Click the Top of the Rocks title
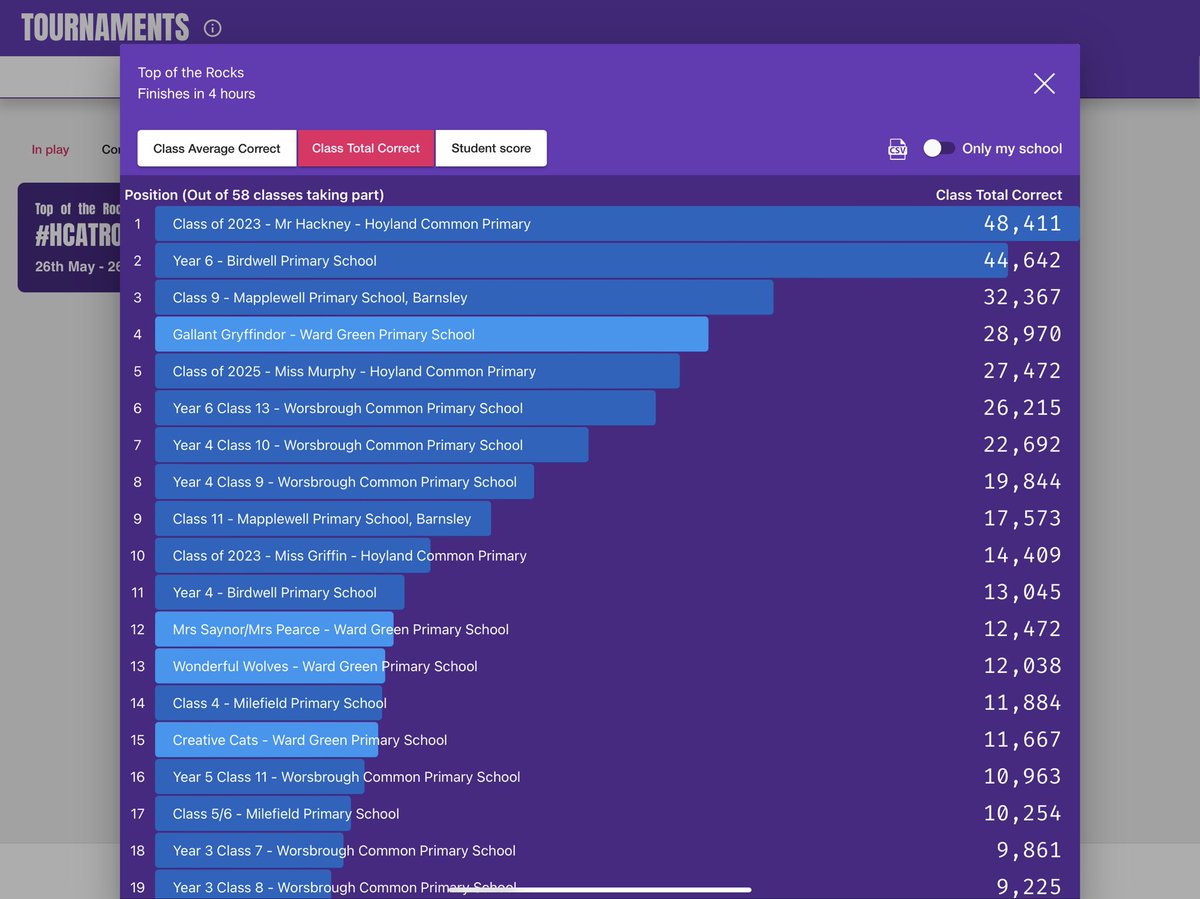The height and width of the screenshot is (899, 1200). (191, 73)
